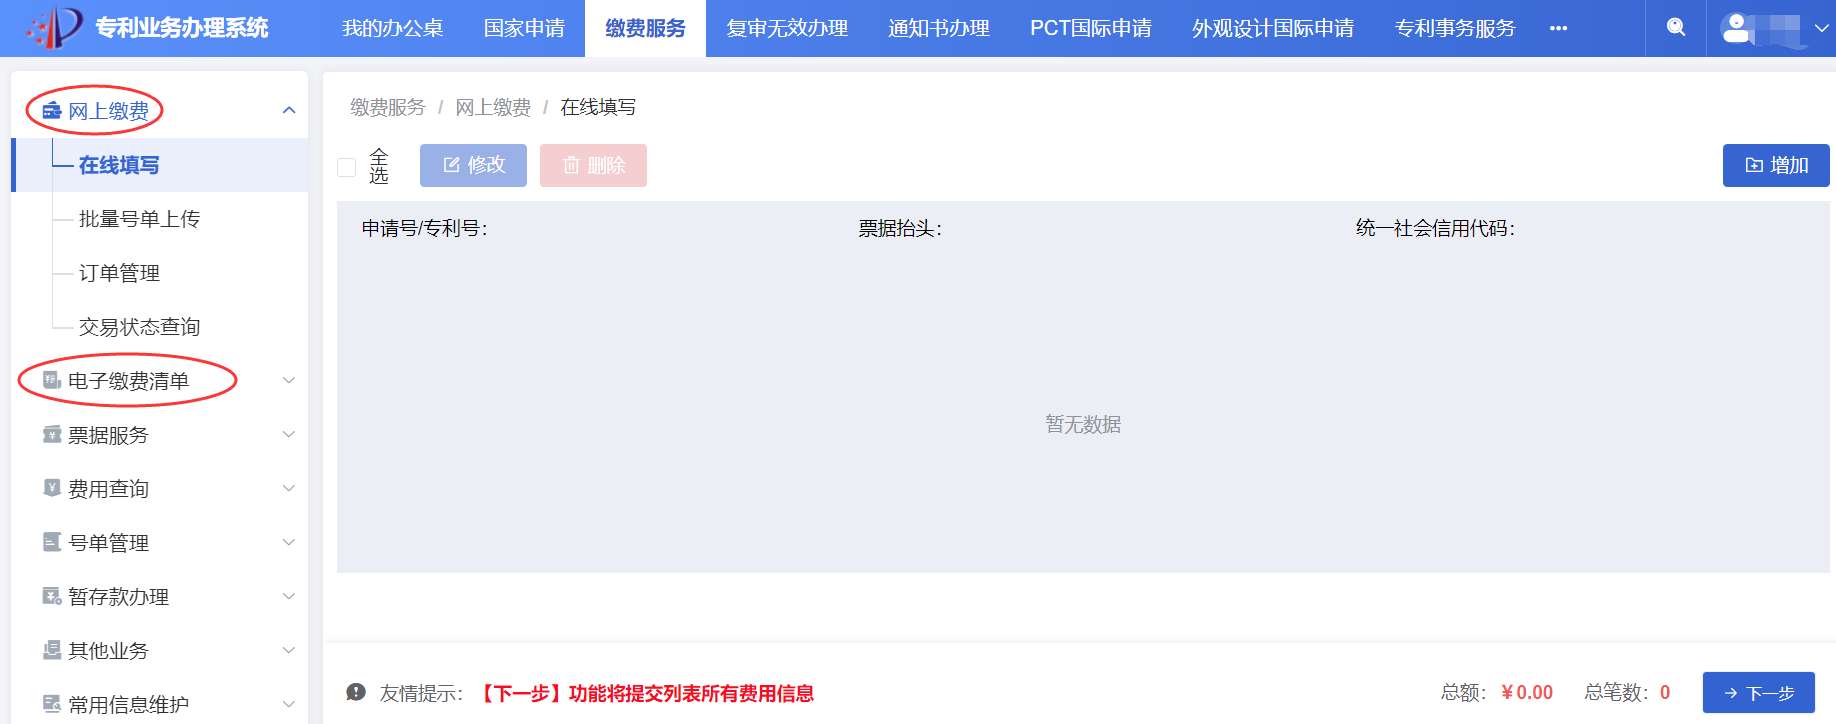1836x724 pixels.
Task: Click the 暂无数据 empty placeholder text
Action: pyautogui.click(x=1083, y=424)
